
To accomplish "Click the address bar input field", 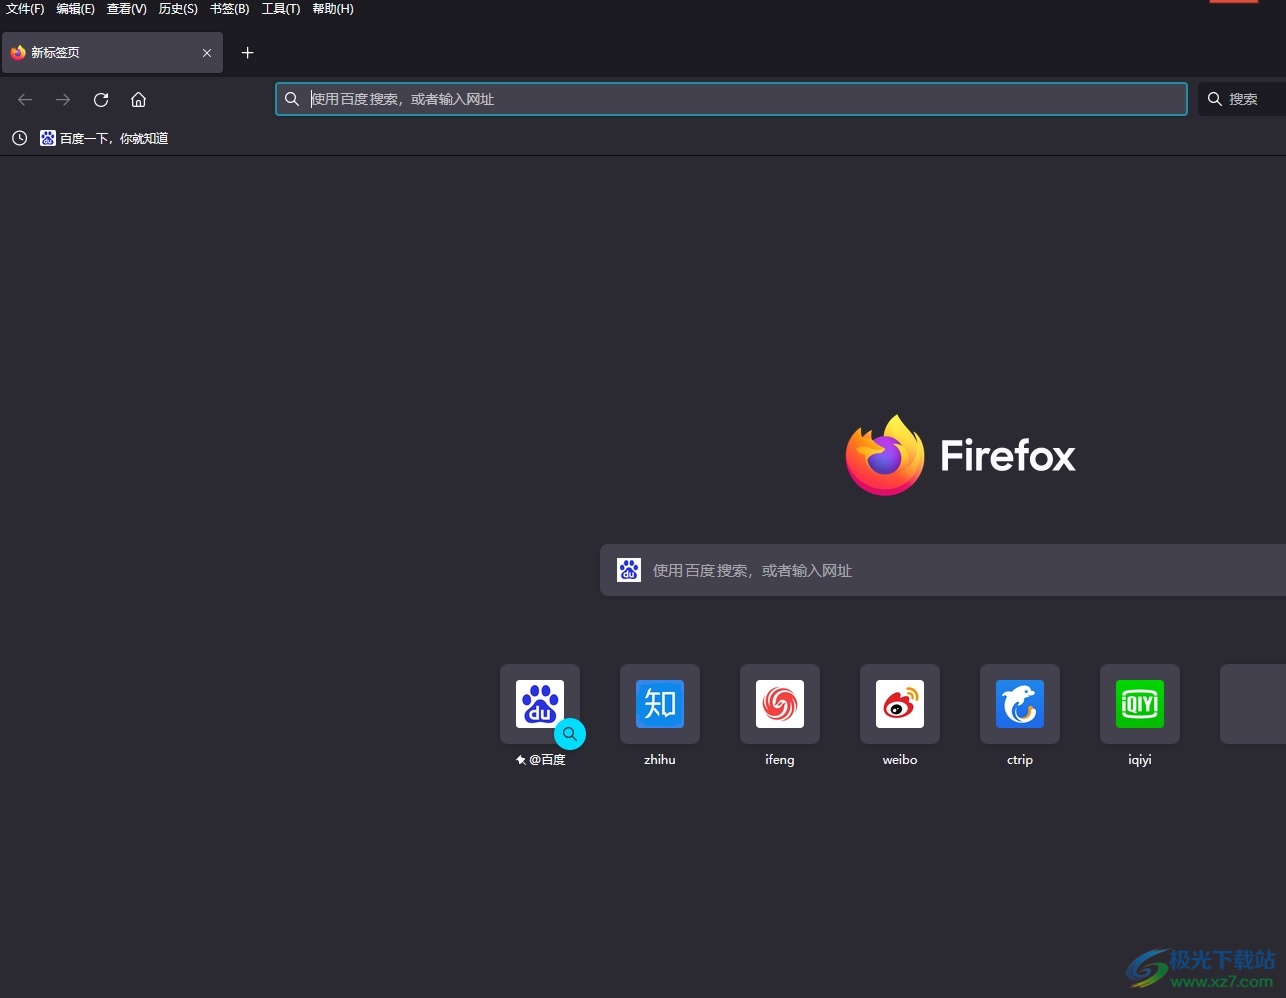I will click(731, 99).
